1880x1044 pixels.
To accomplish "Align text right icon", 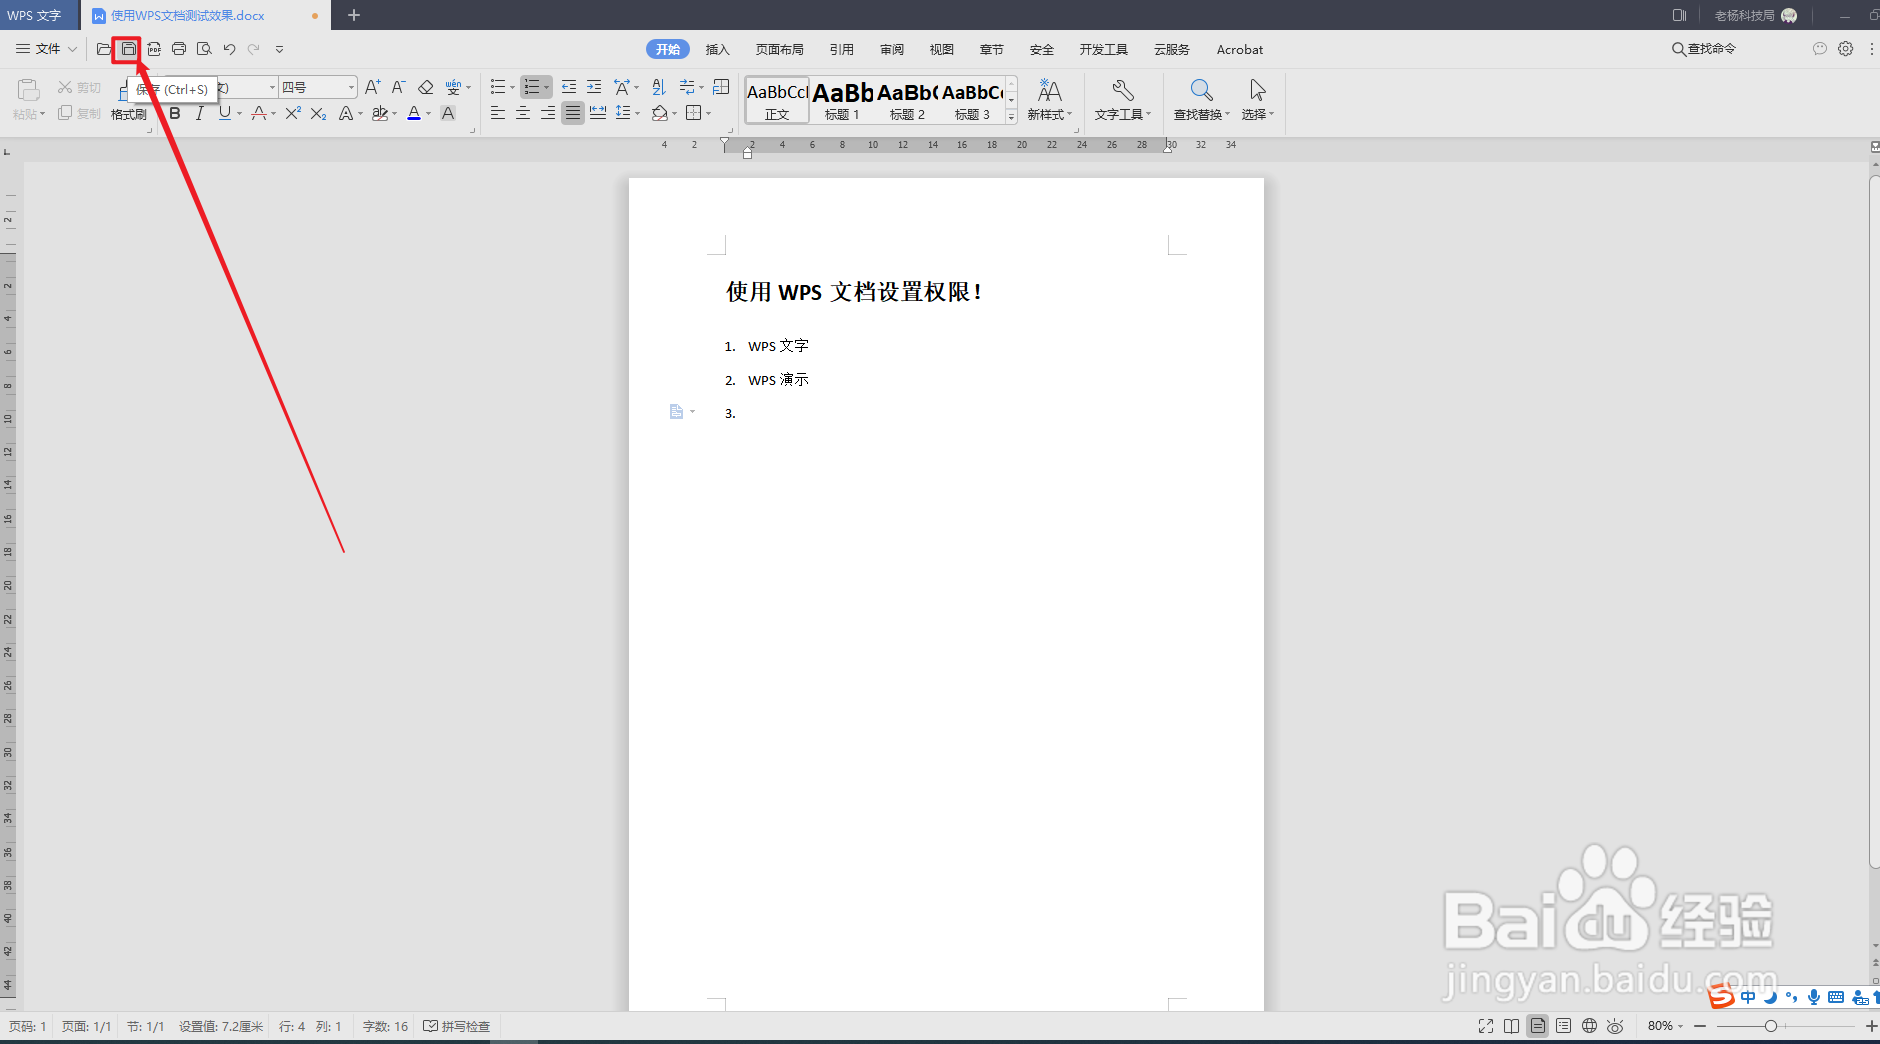I will point(548,113).
